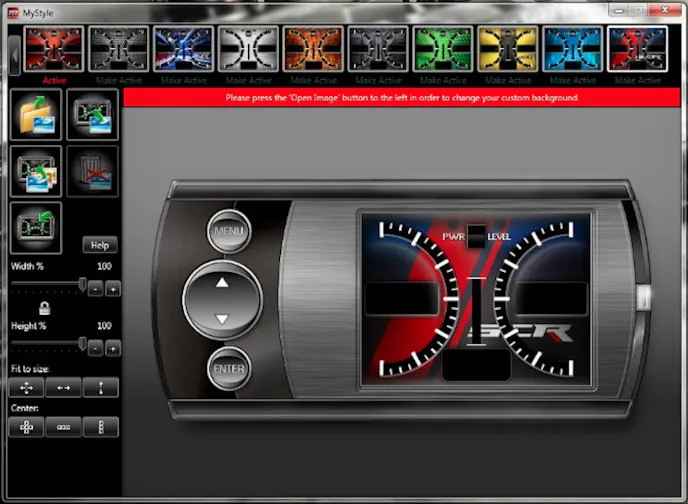
Task: Fit image to size horizontally
Action: pyautogui.click(x=63, y=388)
